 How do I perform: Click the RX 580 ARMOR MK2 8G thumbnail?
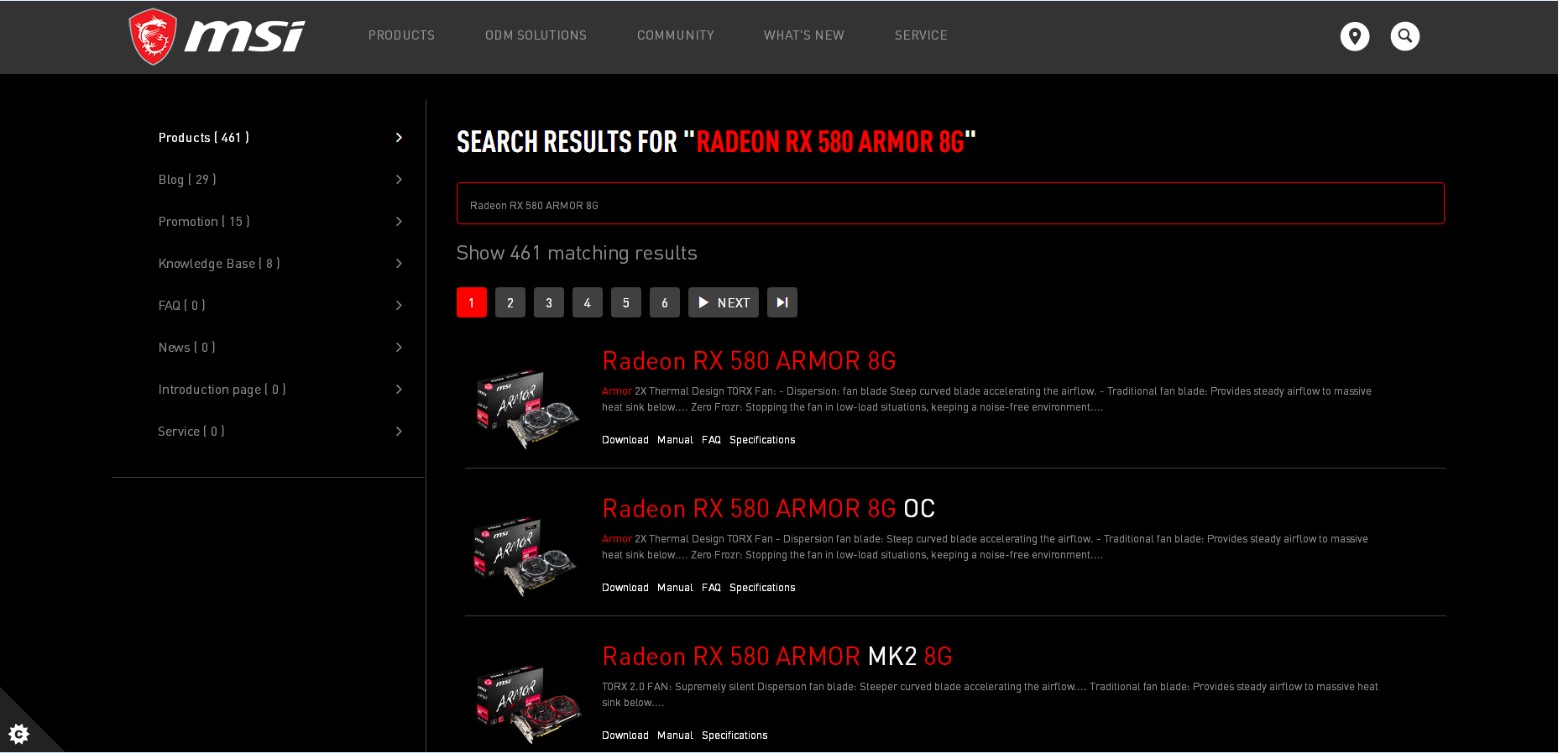527,704
